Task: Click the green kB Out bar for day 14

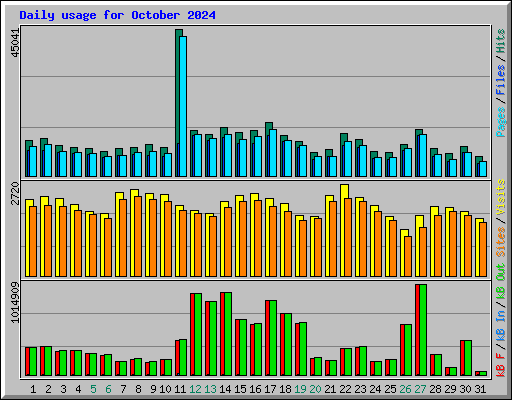Action: pos(228,334)
